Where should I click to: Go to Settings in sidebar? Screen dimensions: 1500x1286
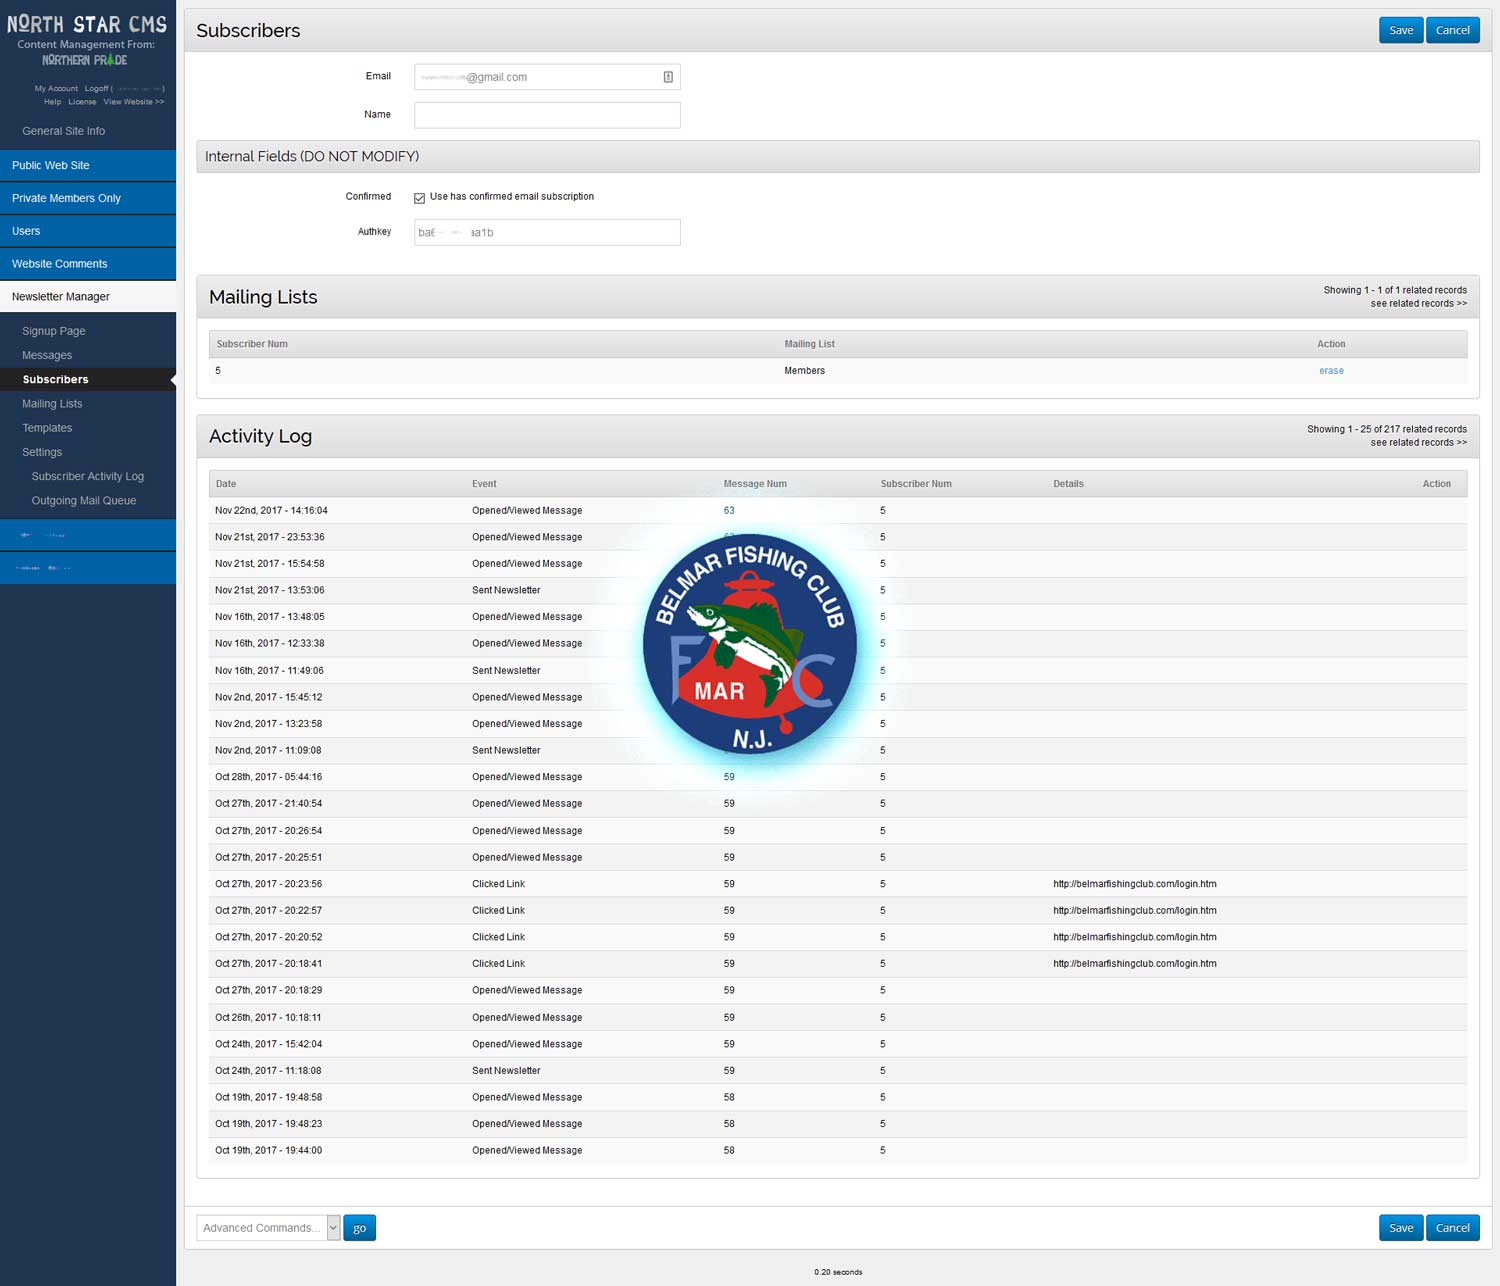click(42, 452)
